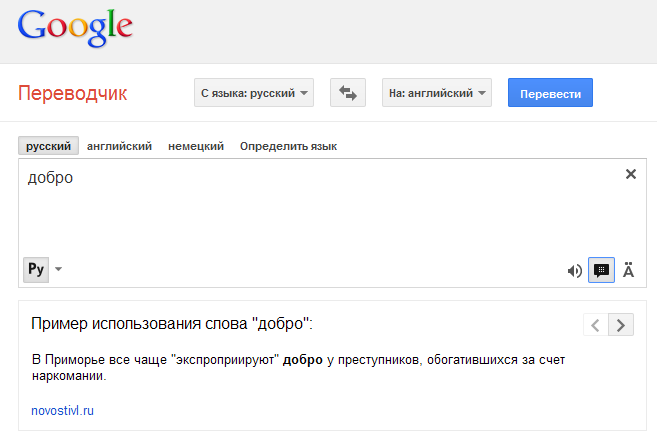Listen to the pronunciation of добро
Screen dimensions: 657x445
point(574,271)
